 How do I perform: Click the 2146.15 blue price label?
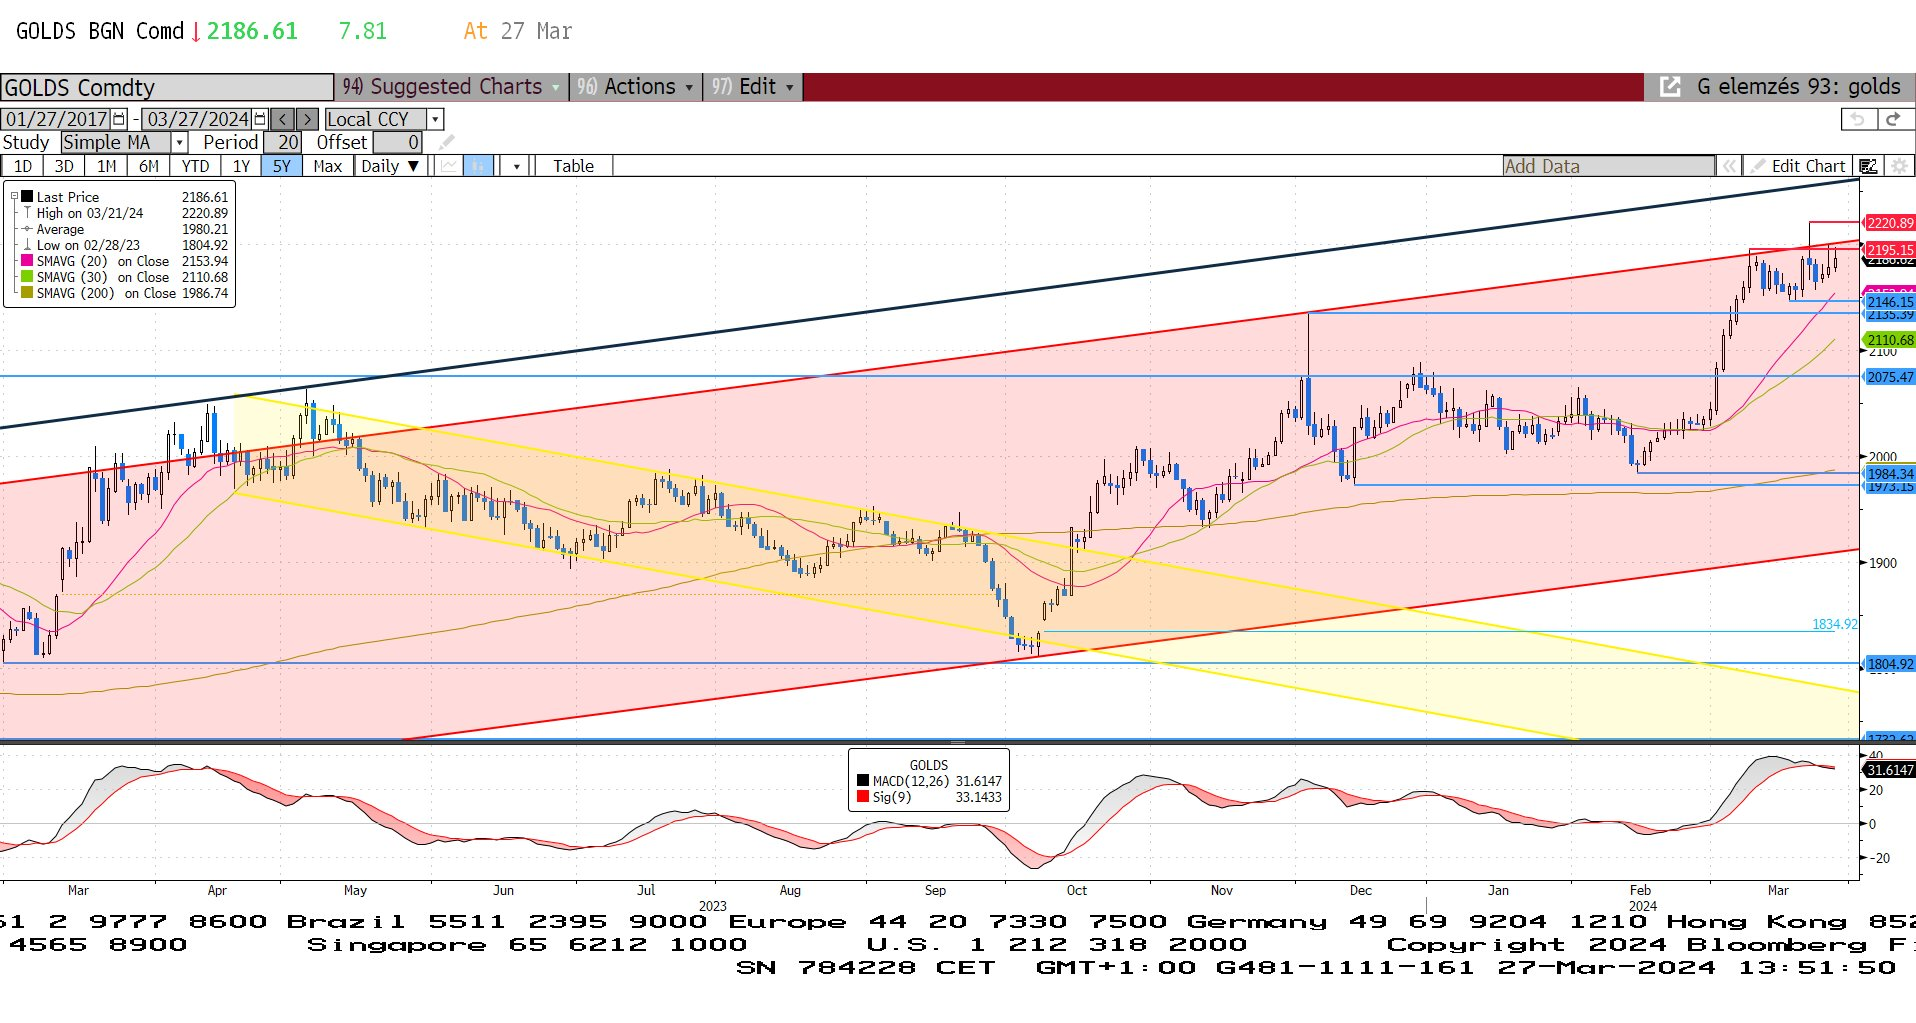pyautogui.click(x=1889, y=301)
